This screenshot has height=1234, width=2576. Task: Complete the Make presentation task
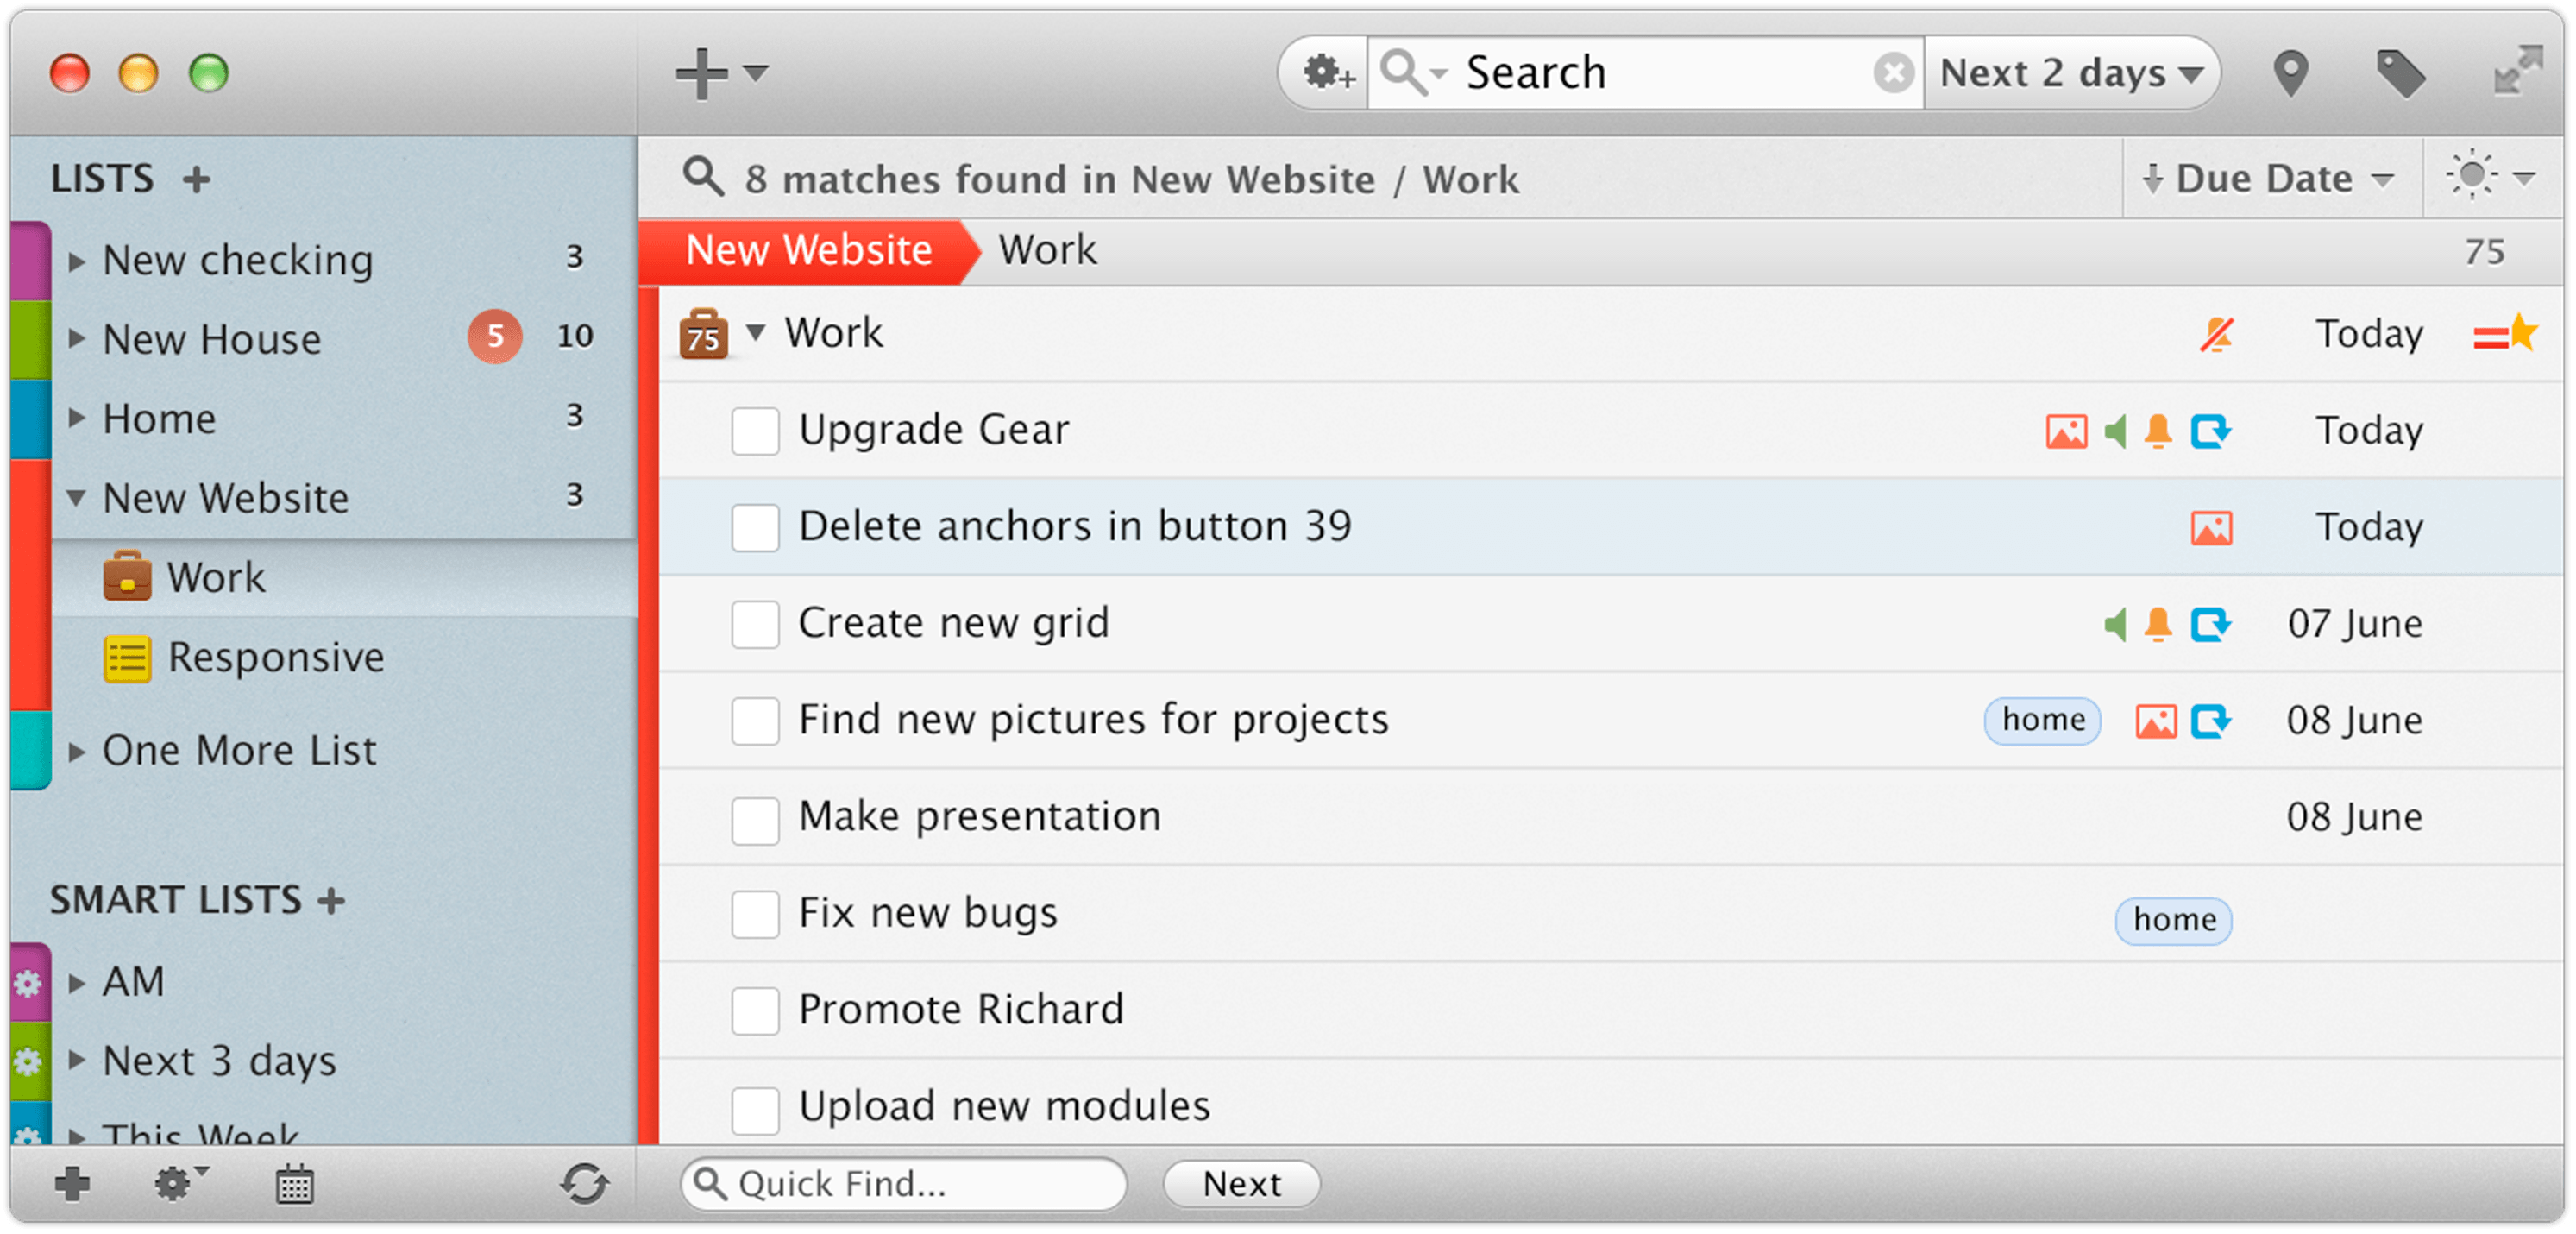click(754, 819)
